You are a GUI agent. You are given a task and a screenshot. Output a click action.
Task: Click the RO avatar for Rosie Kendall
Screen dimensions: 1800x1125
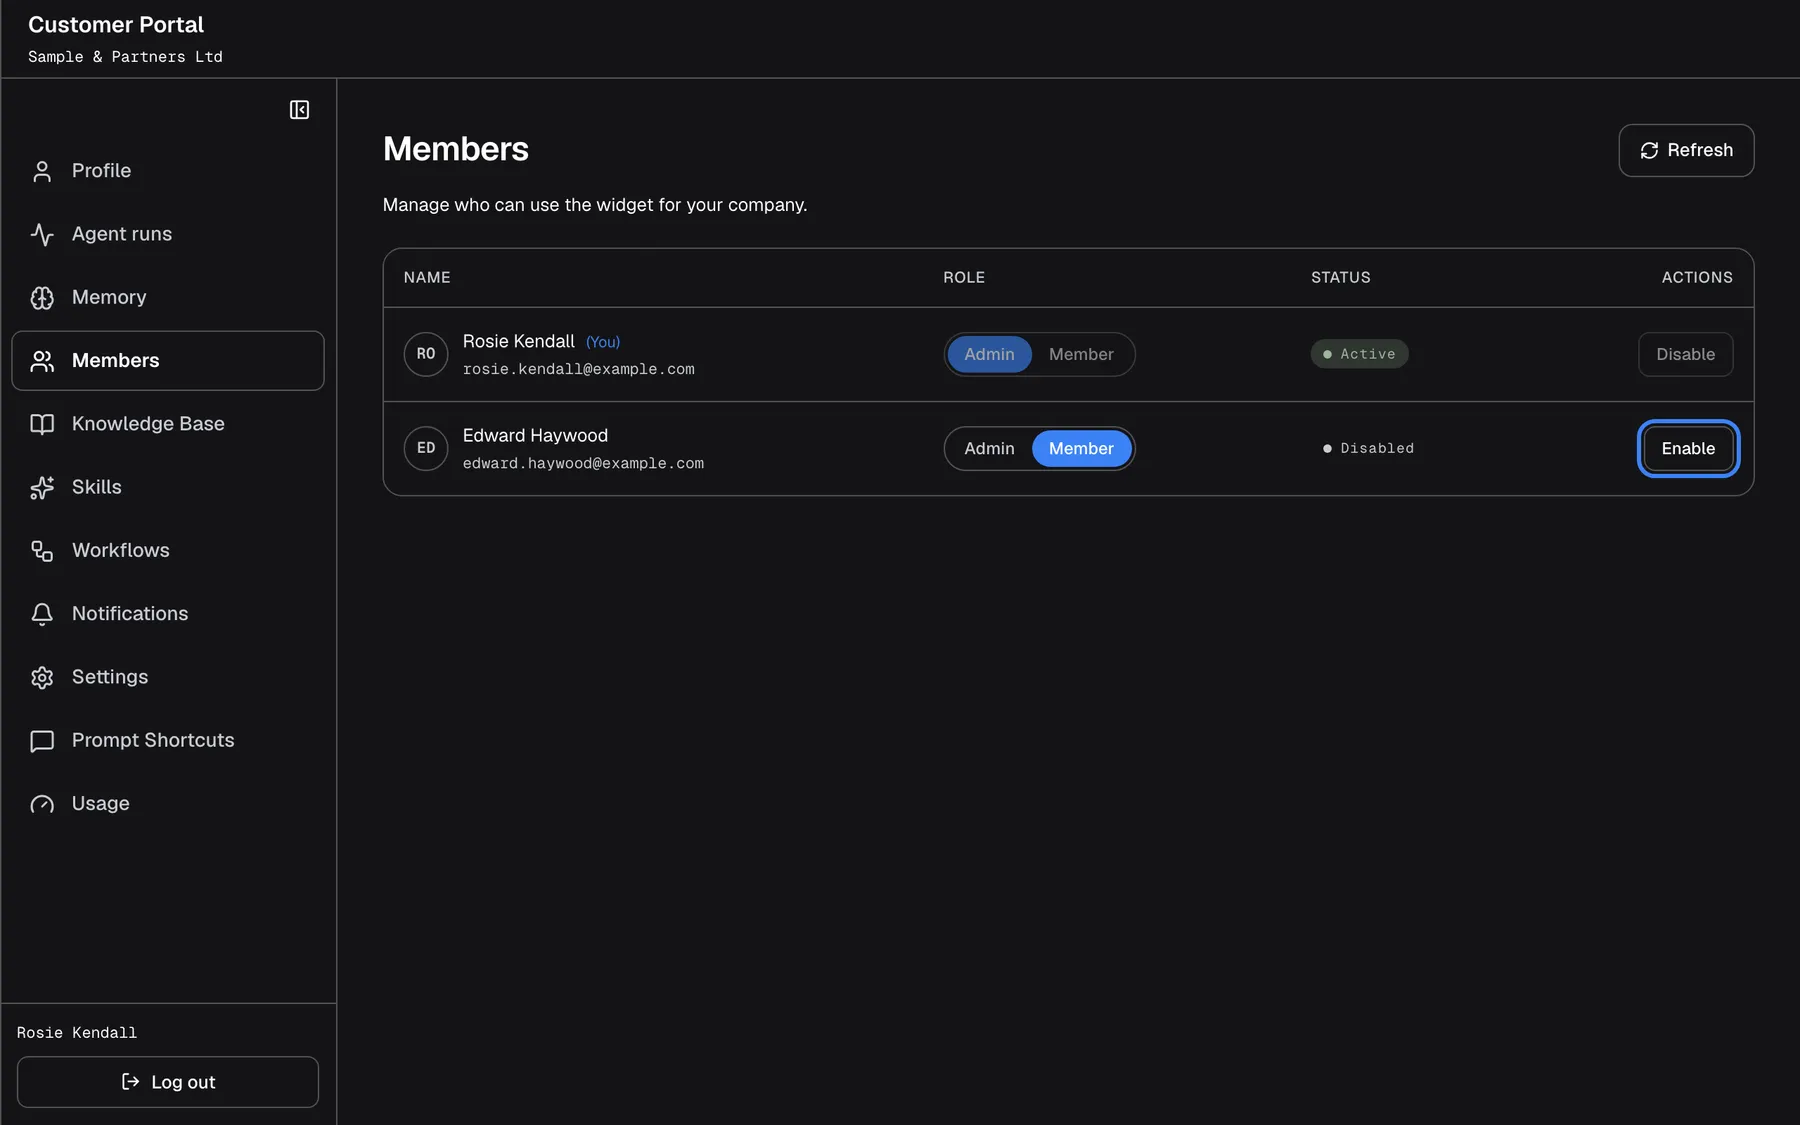click(426, 354)
